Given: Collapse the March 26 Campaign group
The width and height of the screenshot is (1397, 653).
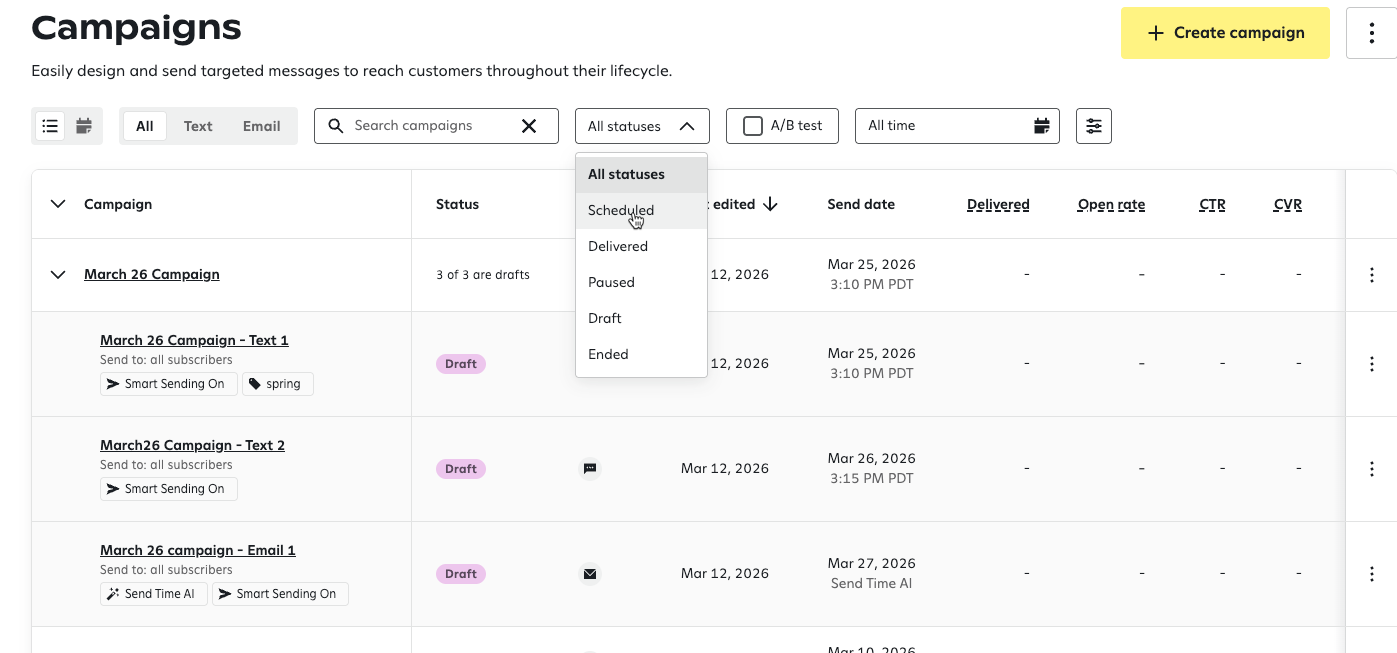Looking at the screenshot, I should pos(58,275).
